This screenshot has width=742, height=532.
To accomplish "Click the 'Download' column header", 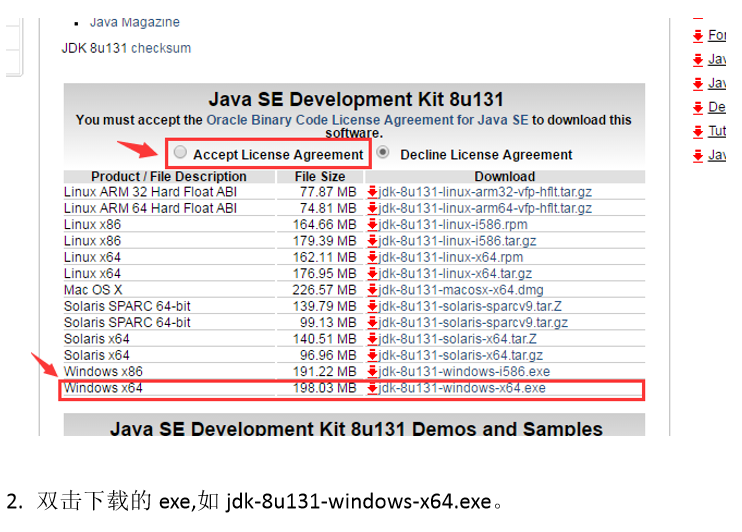I will tap(505, 177).
